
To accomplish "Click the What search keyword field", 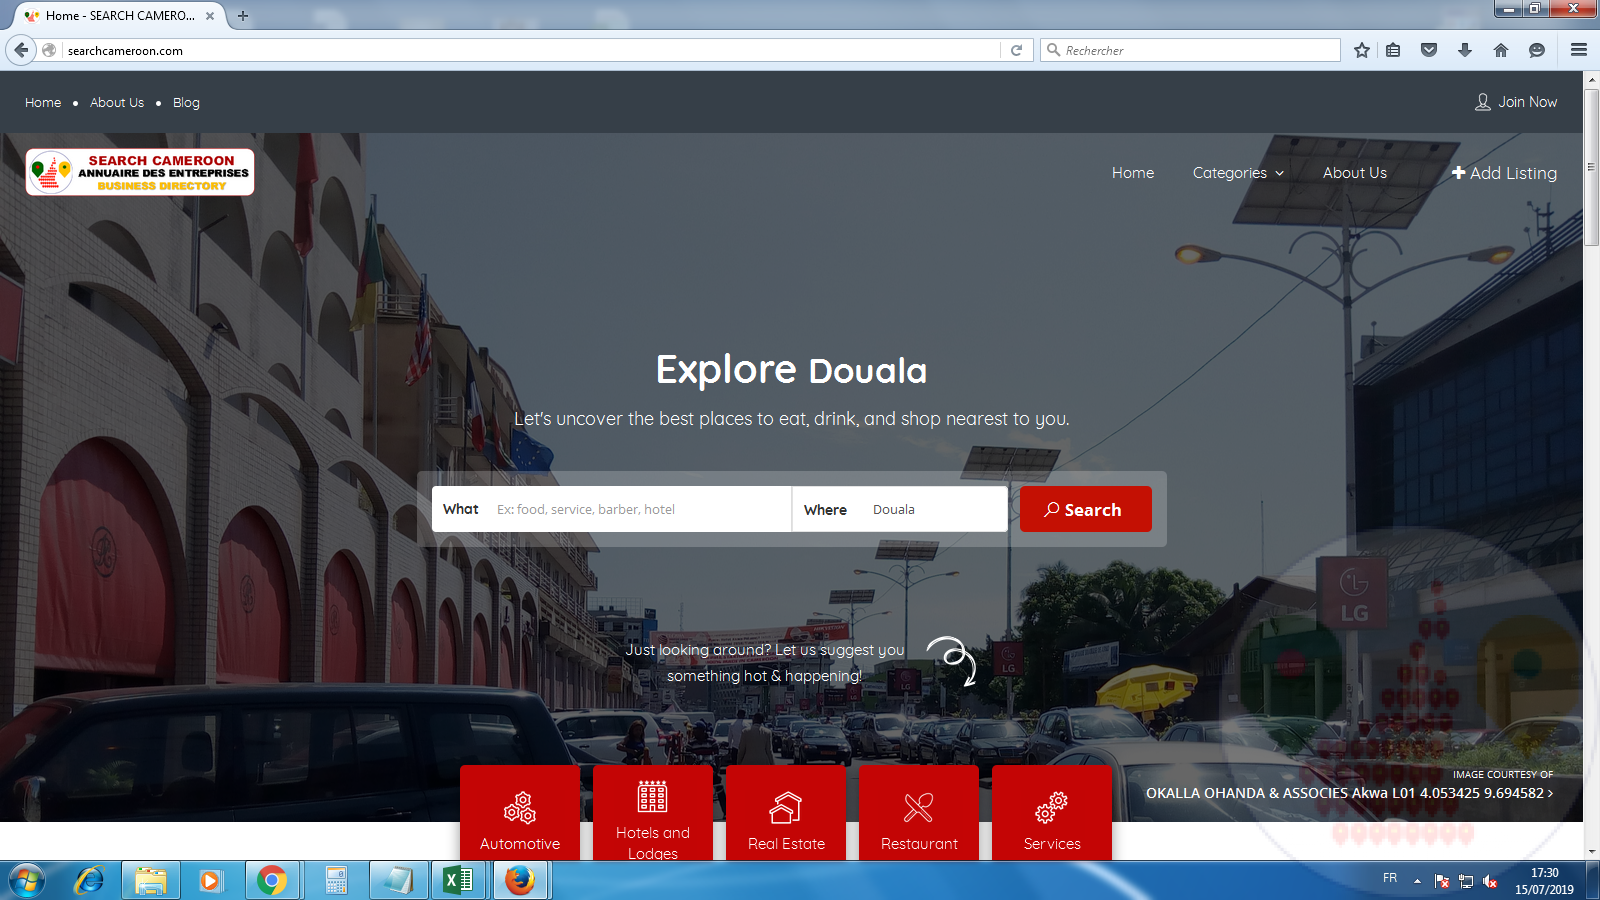I will [612, 509].
